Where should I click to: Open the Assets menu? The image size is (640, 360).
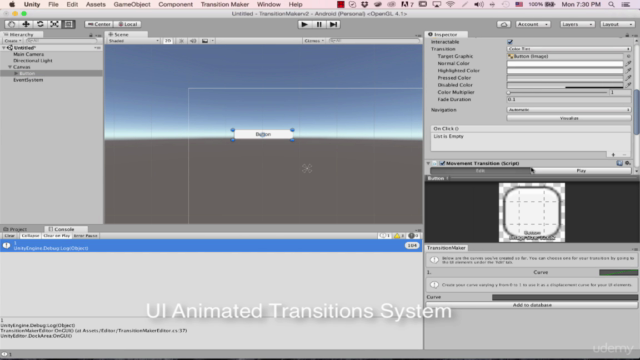pyautogui.click(x=96, y=4)
